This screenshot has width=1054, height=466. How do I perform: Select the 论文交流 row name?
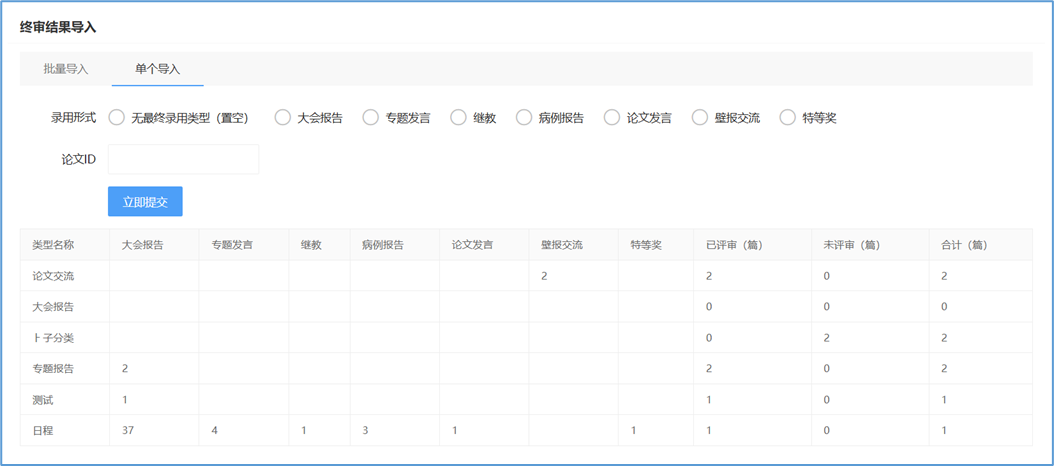pyautogui.click(x=53, y=276)
